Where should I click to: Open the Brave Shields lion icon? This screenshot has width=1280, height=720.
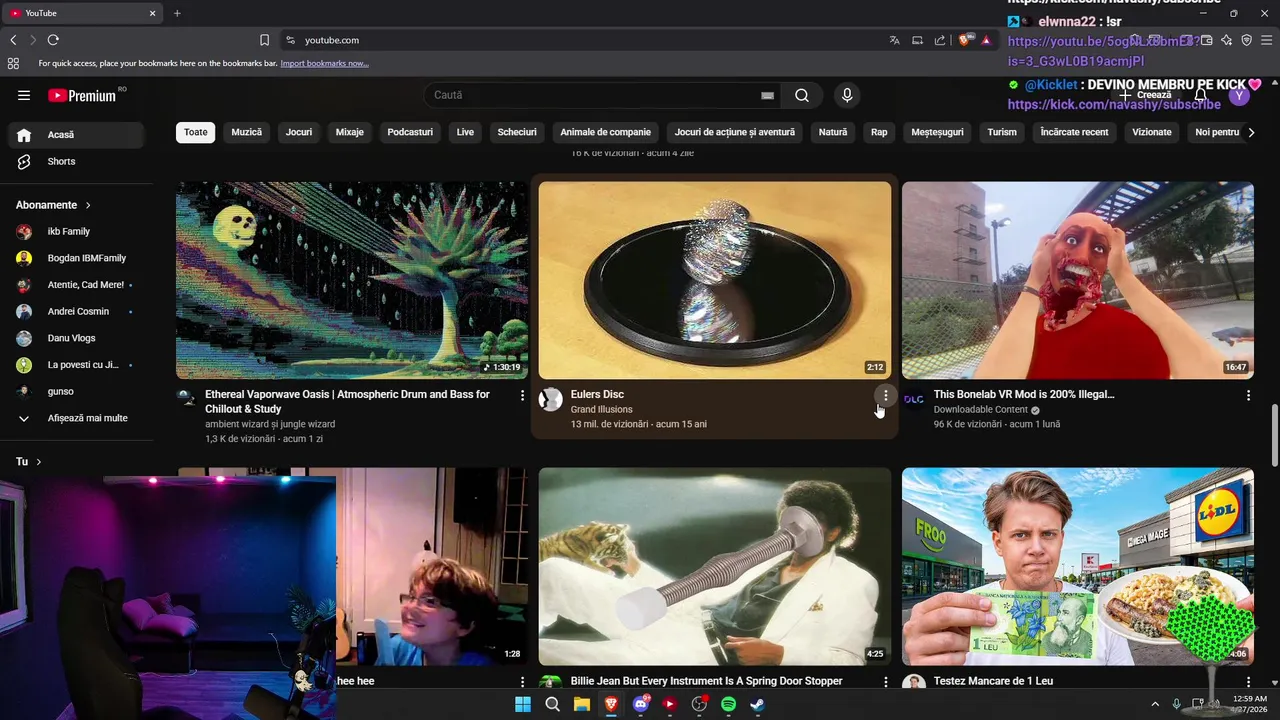[x=964, y=40]
